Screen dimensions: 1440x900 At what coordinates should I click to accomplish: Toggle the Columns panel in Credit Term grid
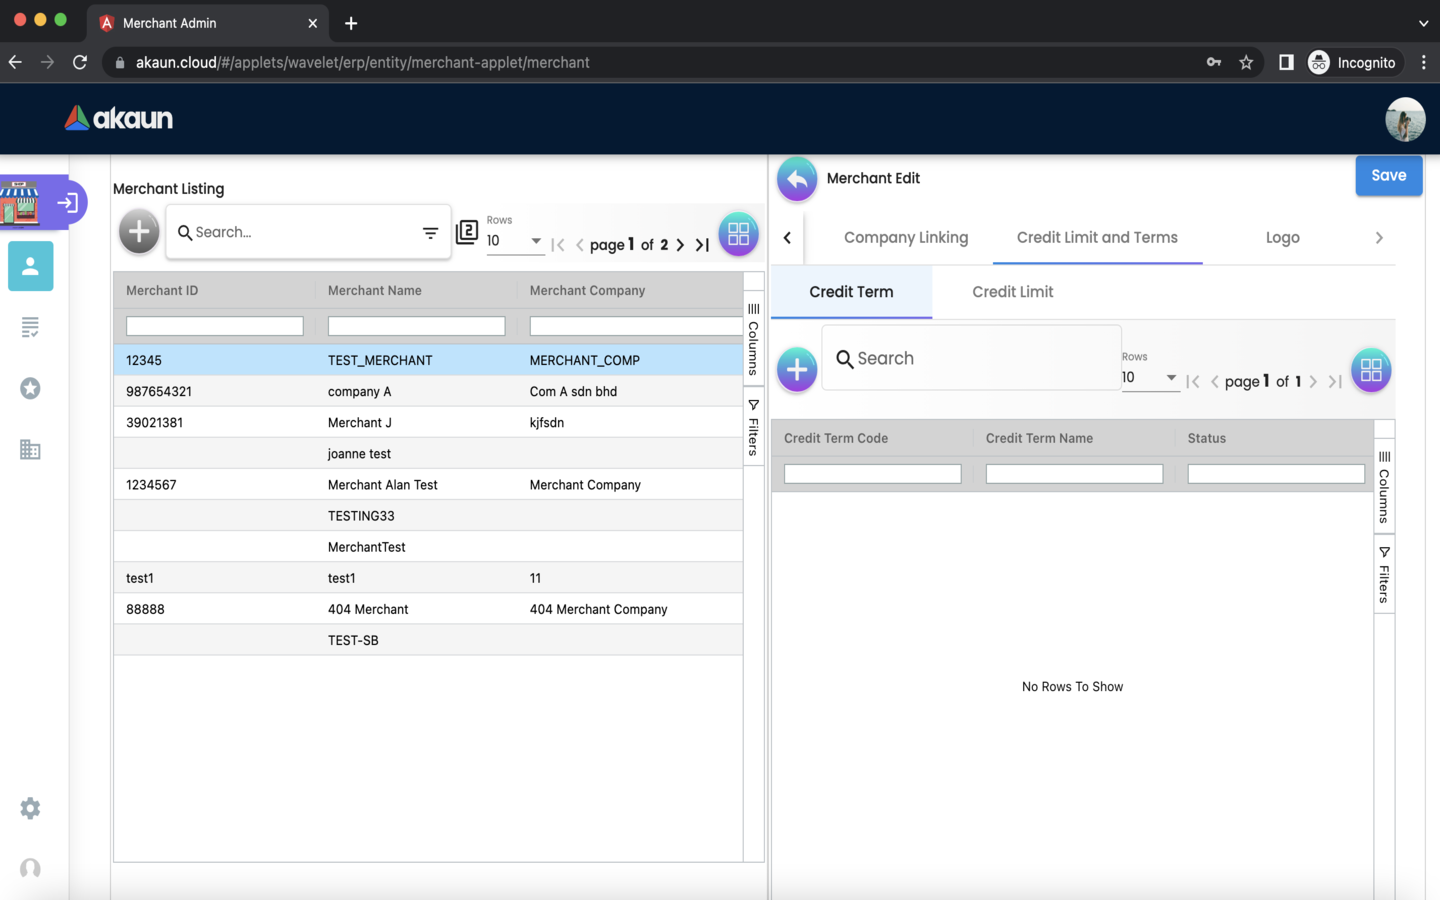(1384, 488)
